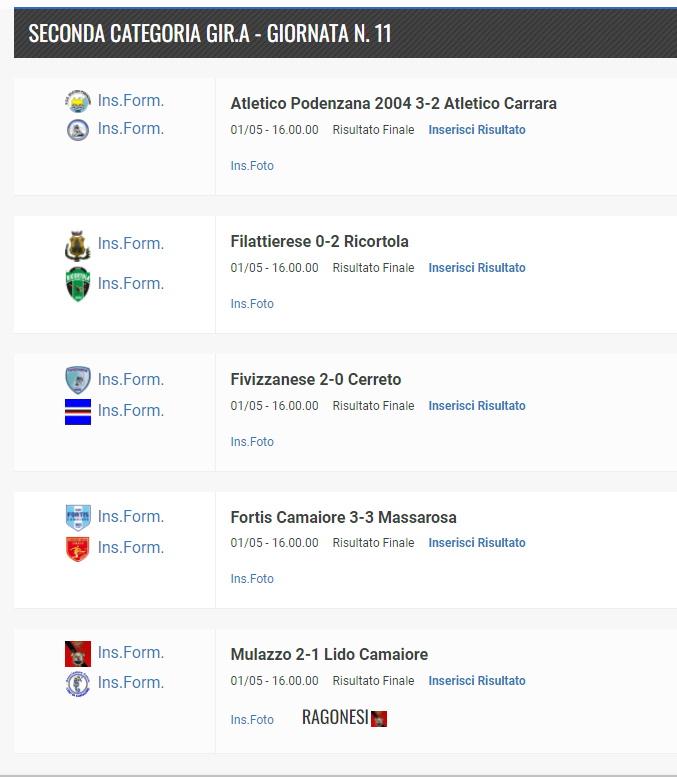This screenshot has width=677, height=777.
Task: Click Ins.Form. link for Atletico Podenzana
Action: pyautogui.click(x=131, y=100)
